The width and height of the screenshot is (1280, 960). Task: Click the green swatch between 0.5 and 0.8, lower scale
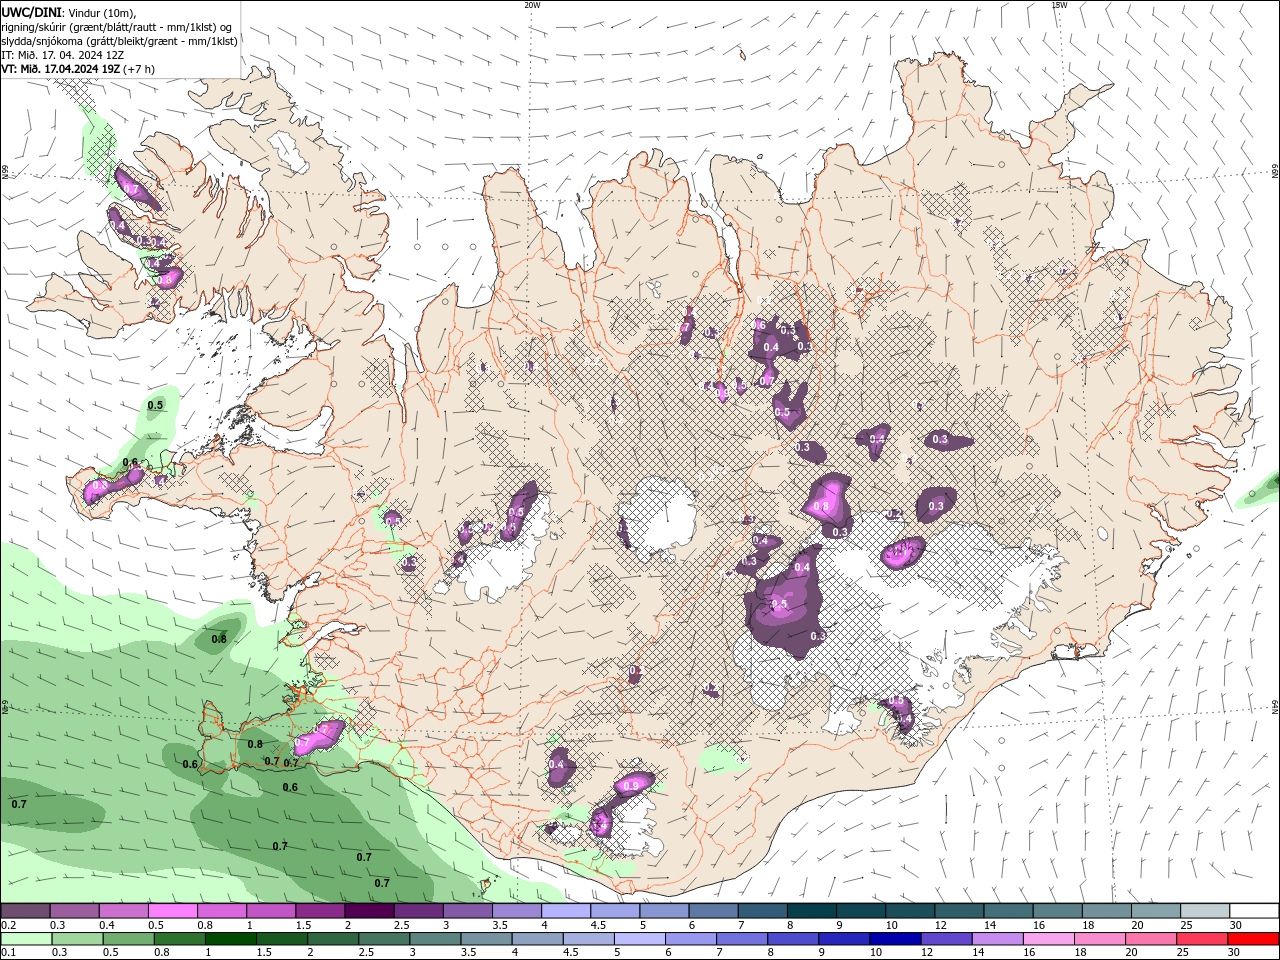point(128,939)
